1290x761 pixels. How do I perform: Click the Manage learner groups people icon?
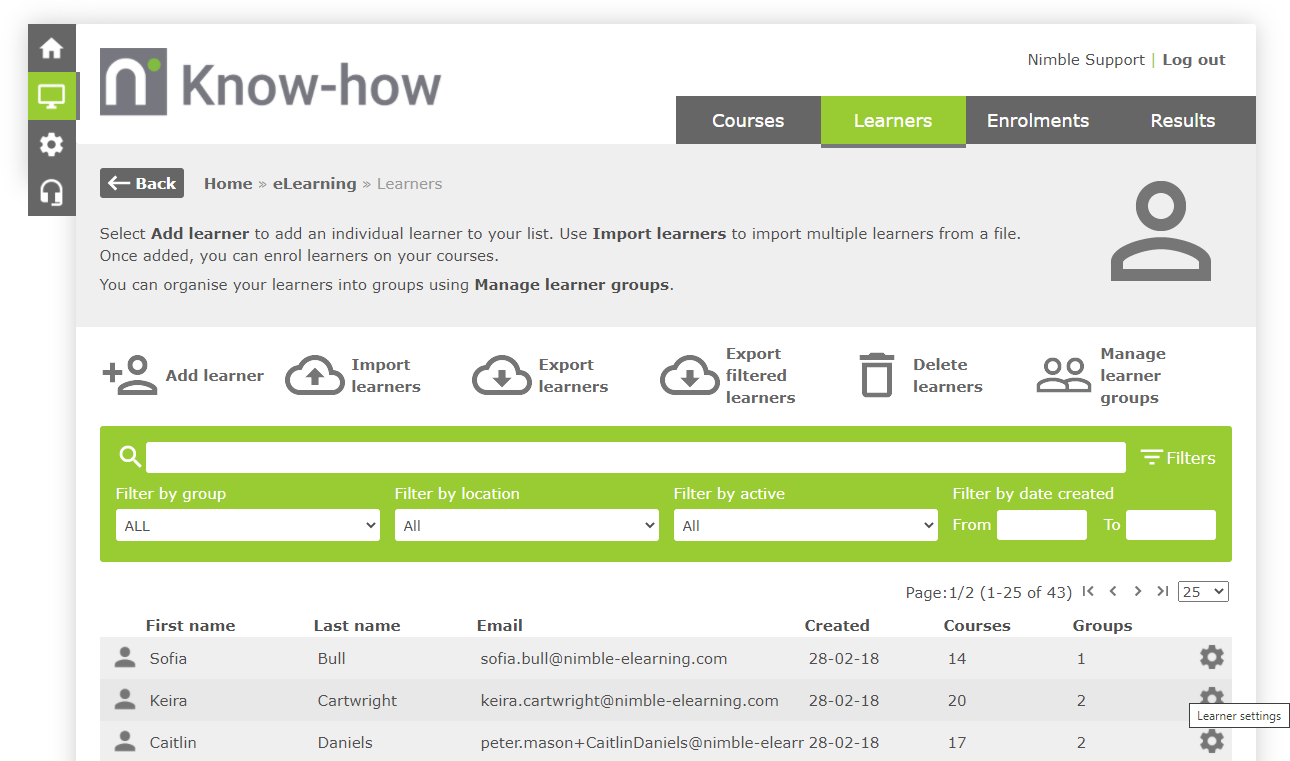point(1063,376)
